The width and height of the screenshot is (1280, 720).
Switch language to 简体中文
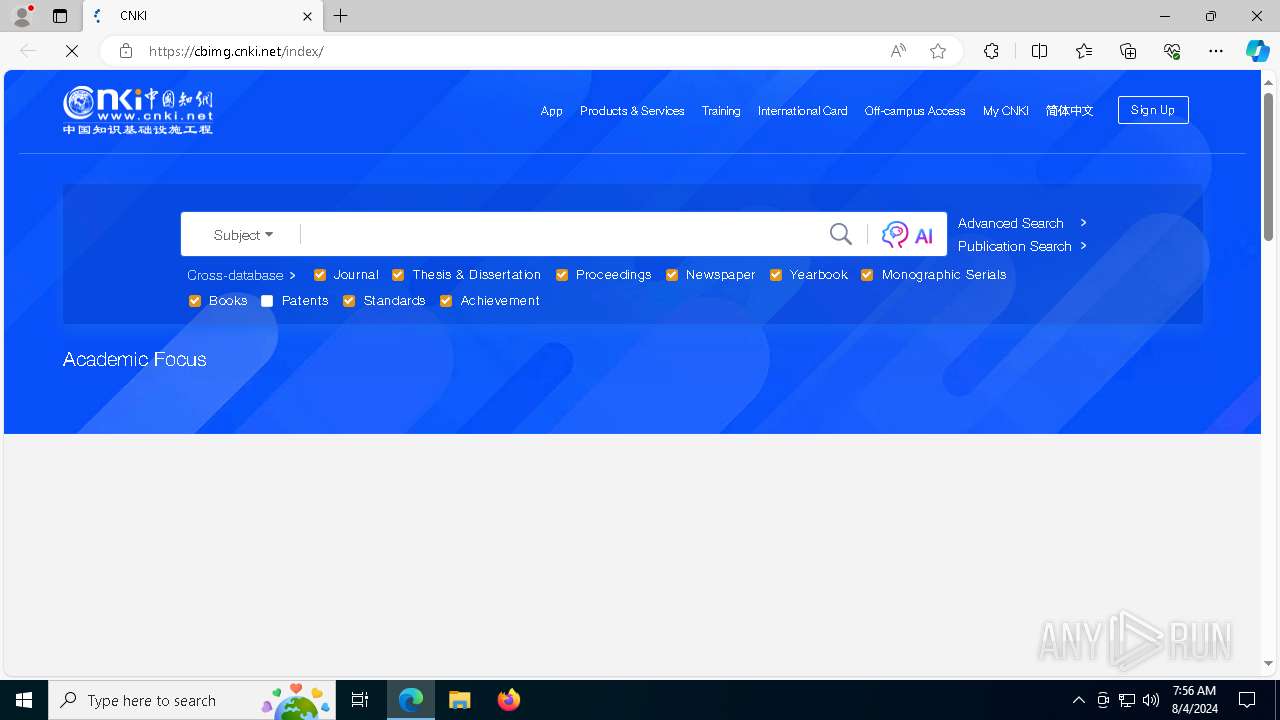tap(1069, 111)
